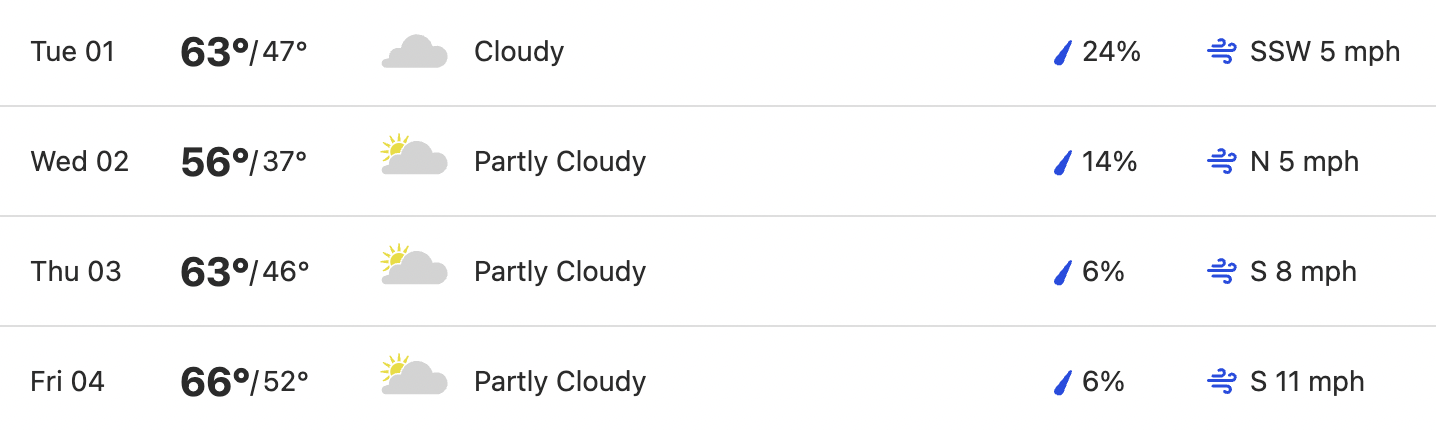Screen dimensions: 1436x430
Task: Click the wind icon beside S 11 mph
Action: (1221, 382)
